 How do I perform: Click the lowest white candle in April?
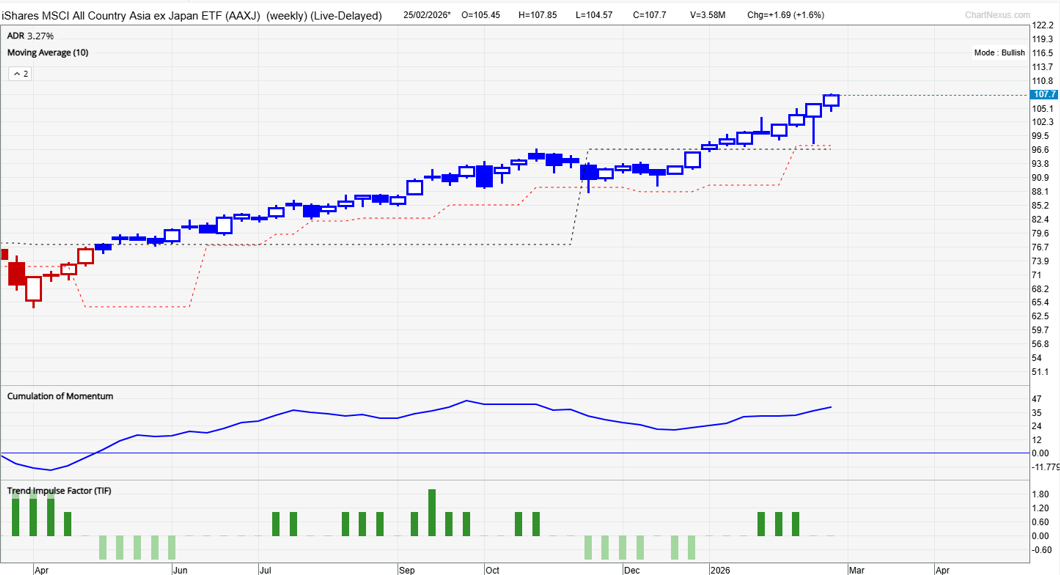pyautogui.click(x=33, y=289)
